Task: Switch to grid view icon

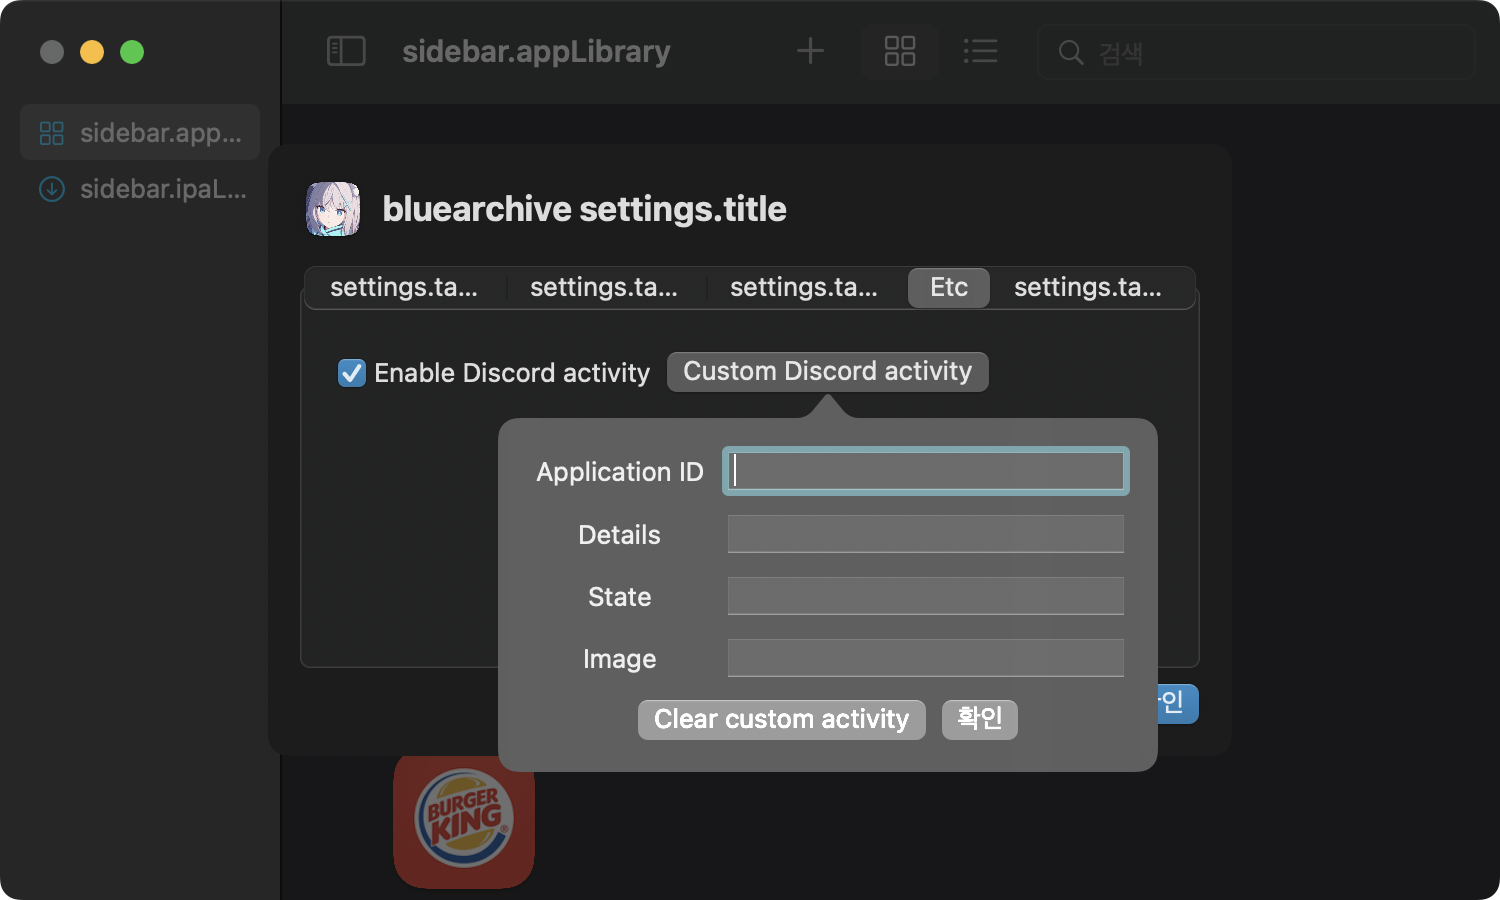Action: (x=900, y=51)
